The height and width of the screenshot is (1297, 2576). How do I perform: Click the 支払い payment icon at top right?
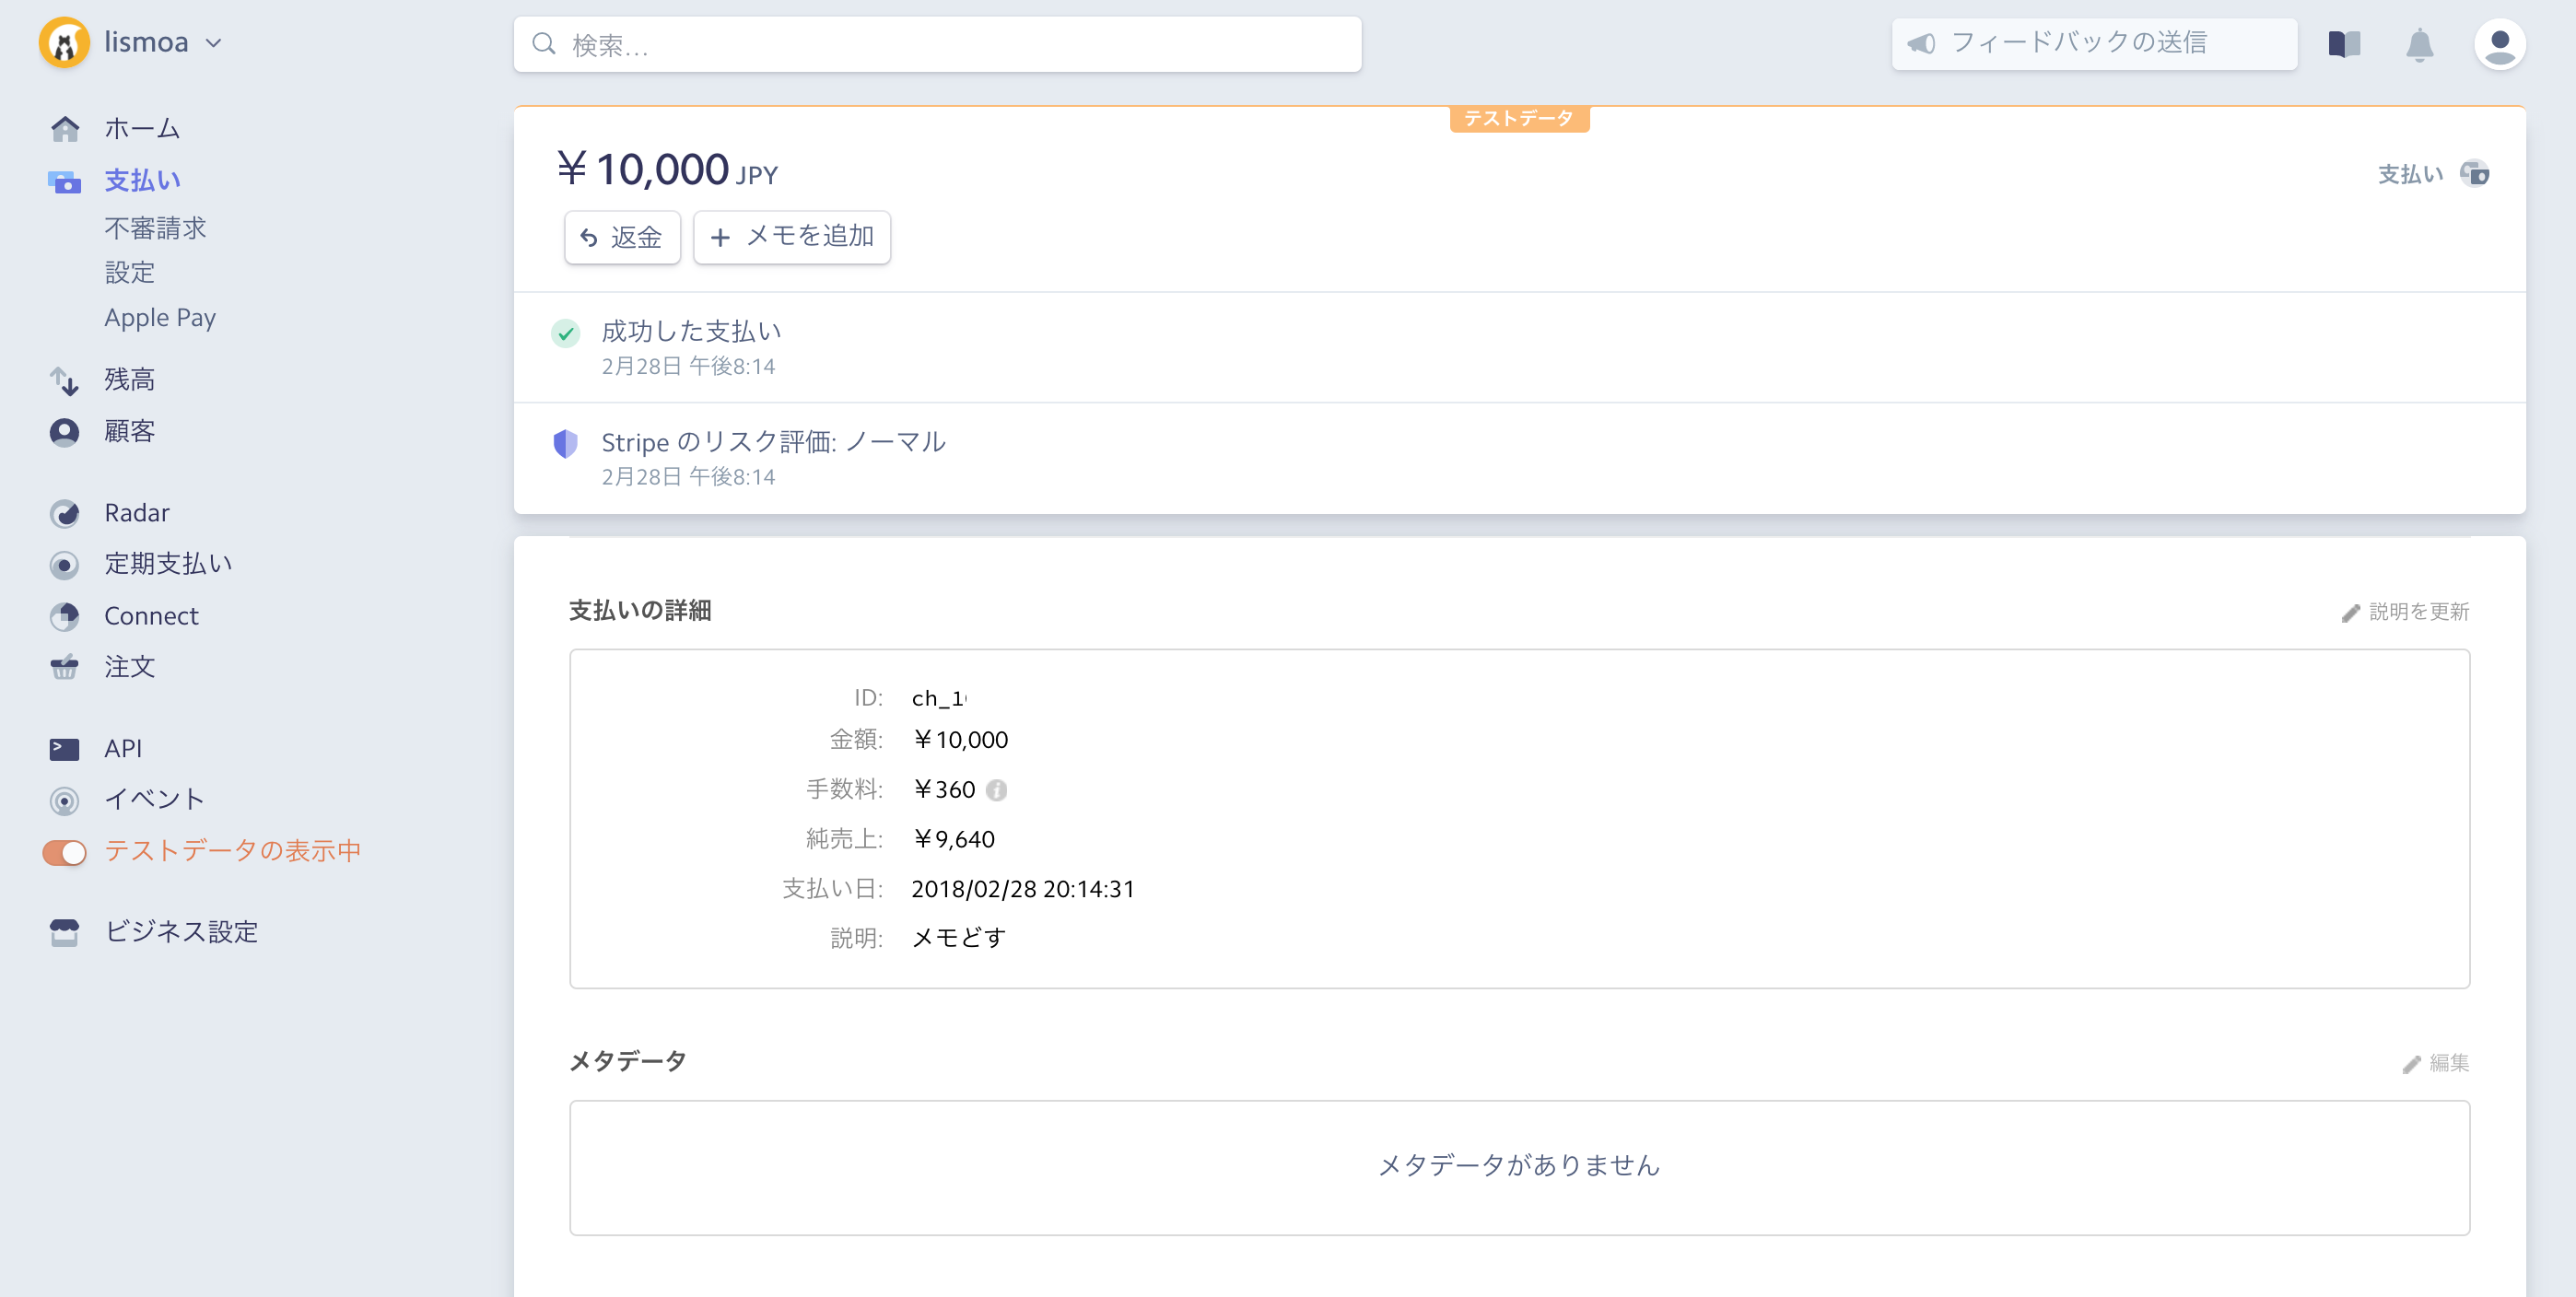(x=2474, y=174)
